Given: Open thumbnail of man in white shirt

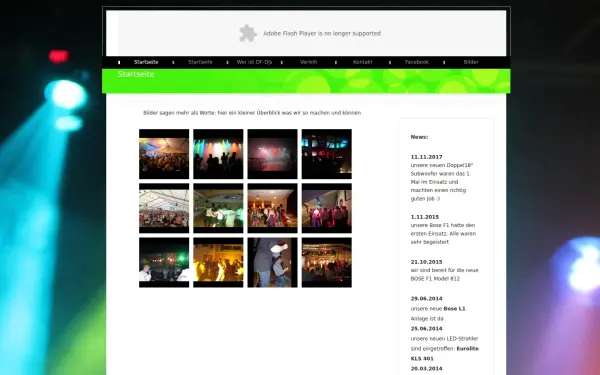Looking at the screenshot, I should click(x=164, y=262).
